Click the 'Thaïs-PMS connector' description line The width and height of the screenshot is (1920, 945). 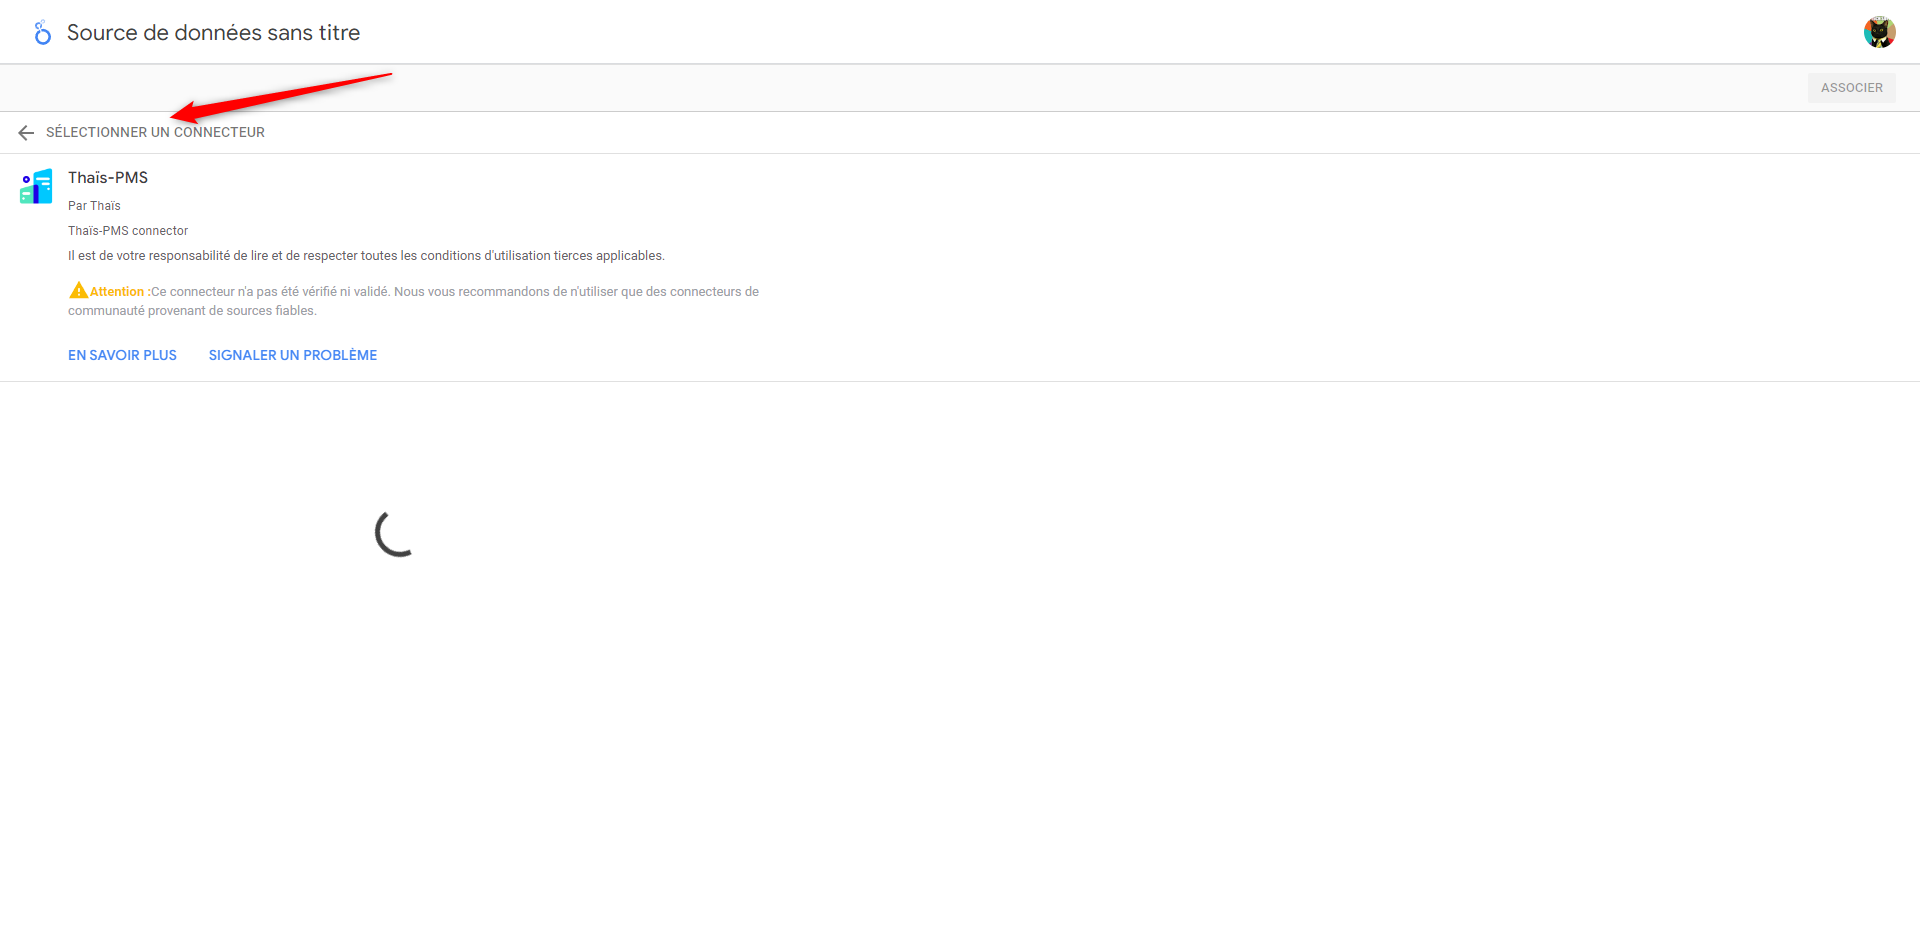tap(128, 231)
